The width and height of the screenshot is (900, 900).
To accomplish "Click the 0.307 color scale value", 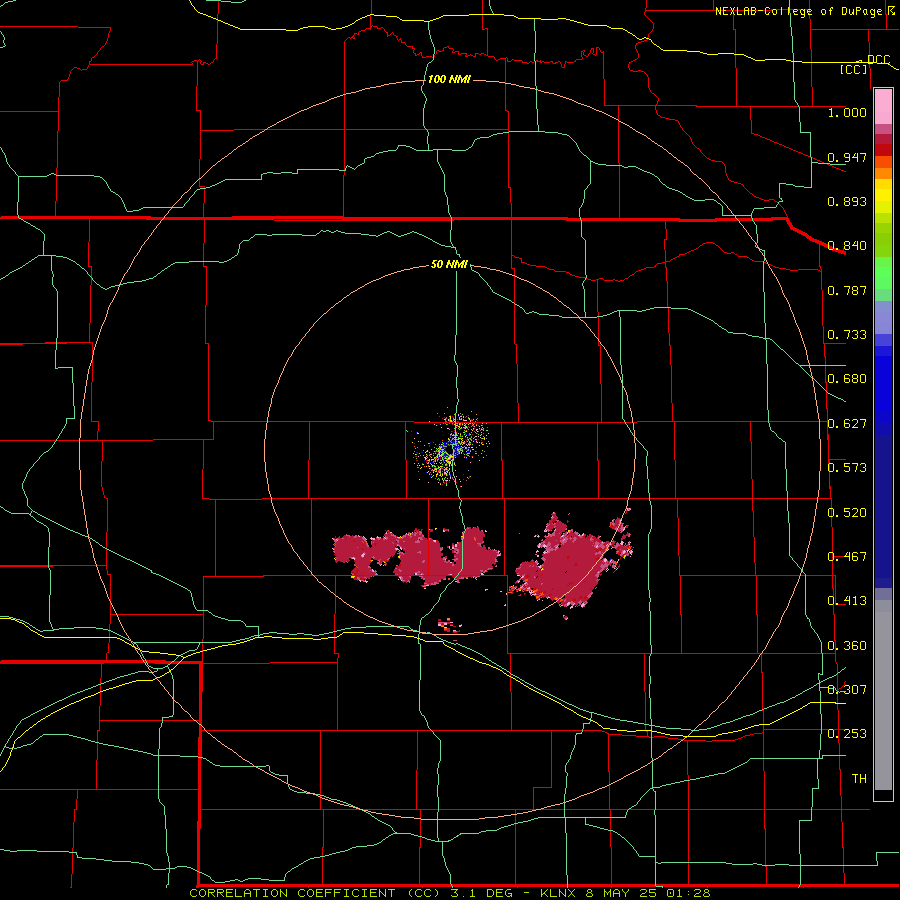I will point(847,690).
